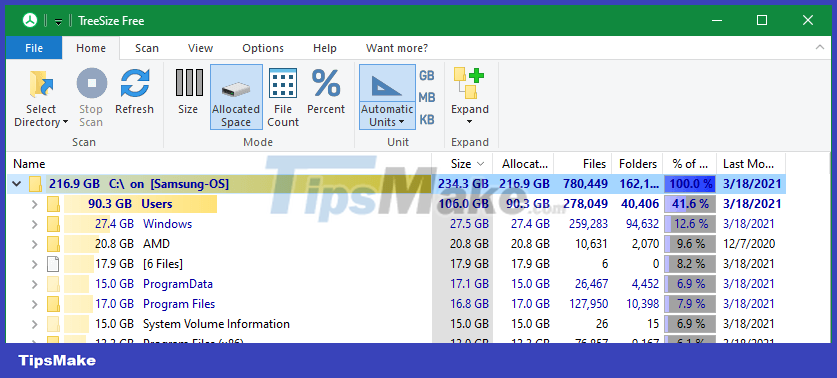Sort by the % of Parent column
837x378 pixels.
point(690,164)
